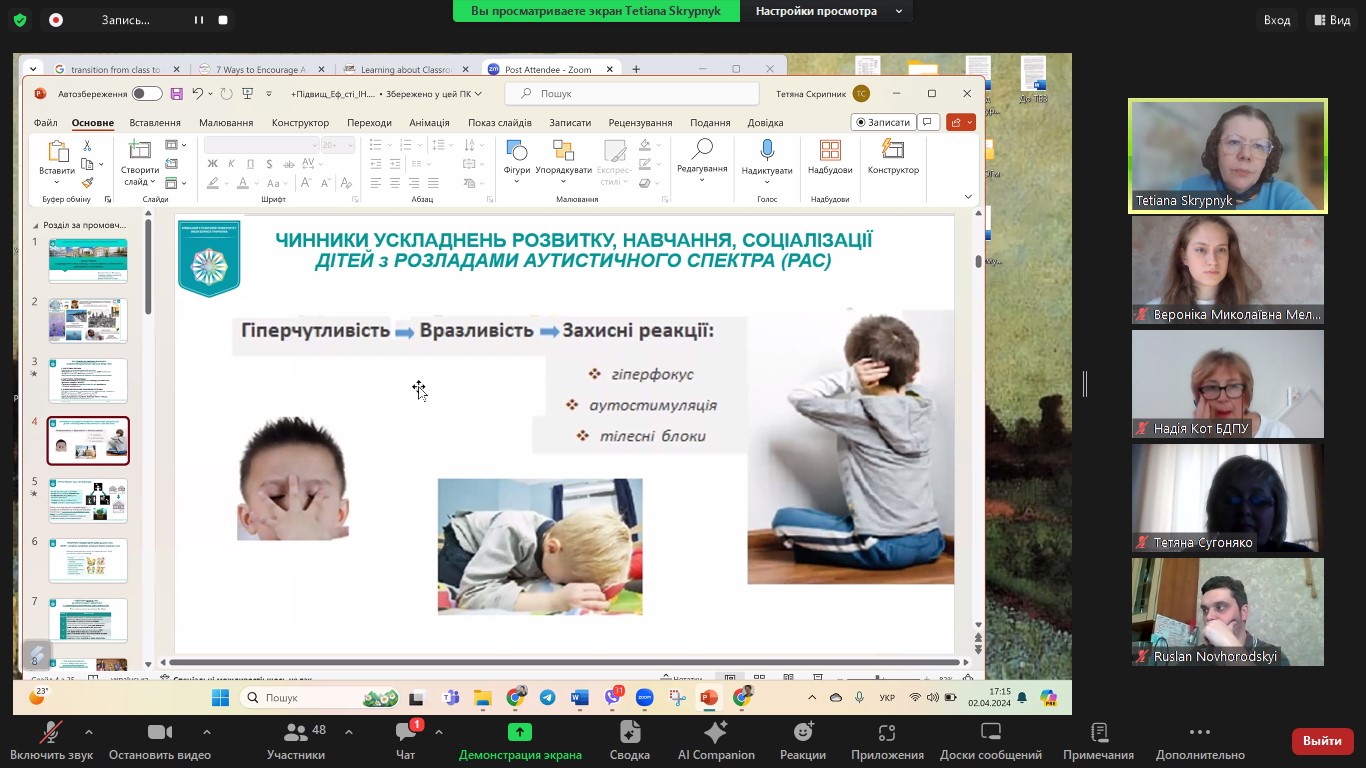Open the Insert tab in PowerPoint
Image resolution: width=1366 pixels, height=768 pixels.
click(155, 123)
